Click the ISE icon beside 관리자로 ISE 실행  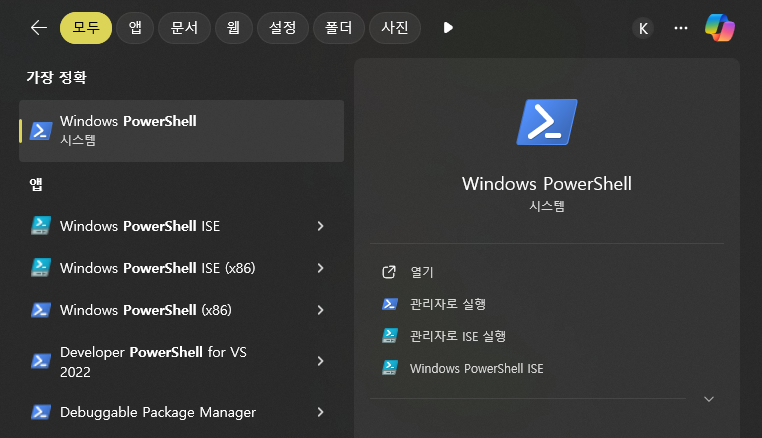pyautogui.click(x=390, y=335)
